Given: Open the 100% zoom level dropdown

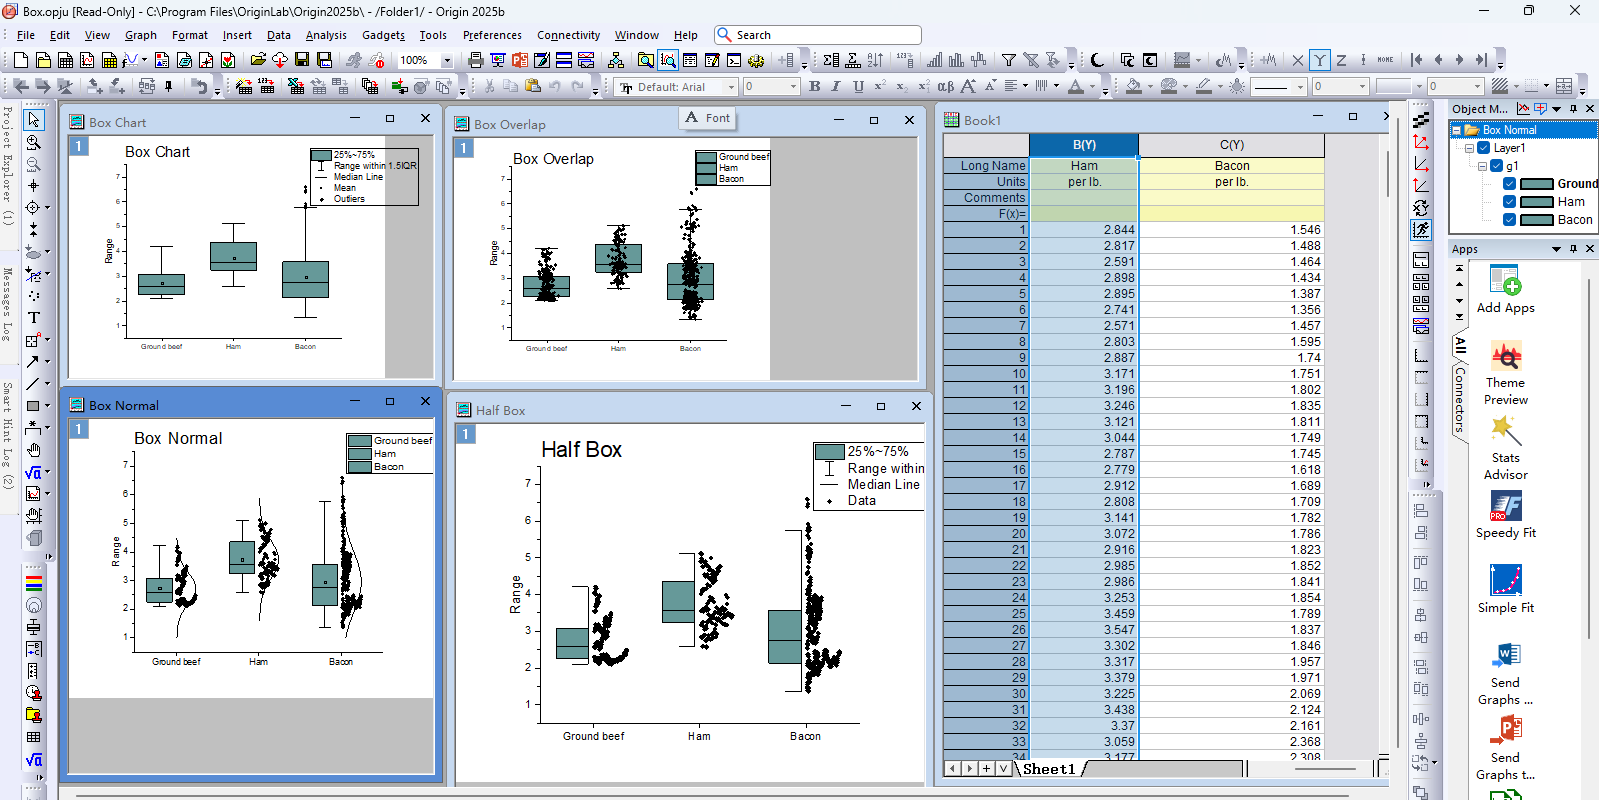Looking at the screenshot, I should tap(446, 61).
